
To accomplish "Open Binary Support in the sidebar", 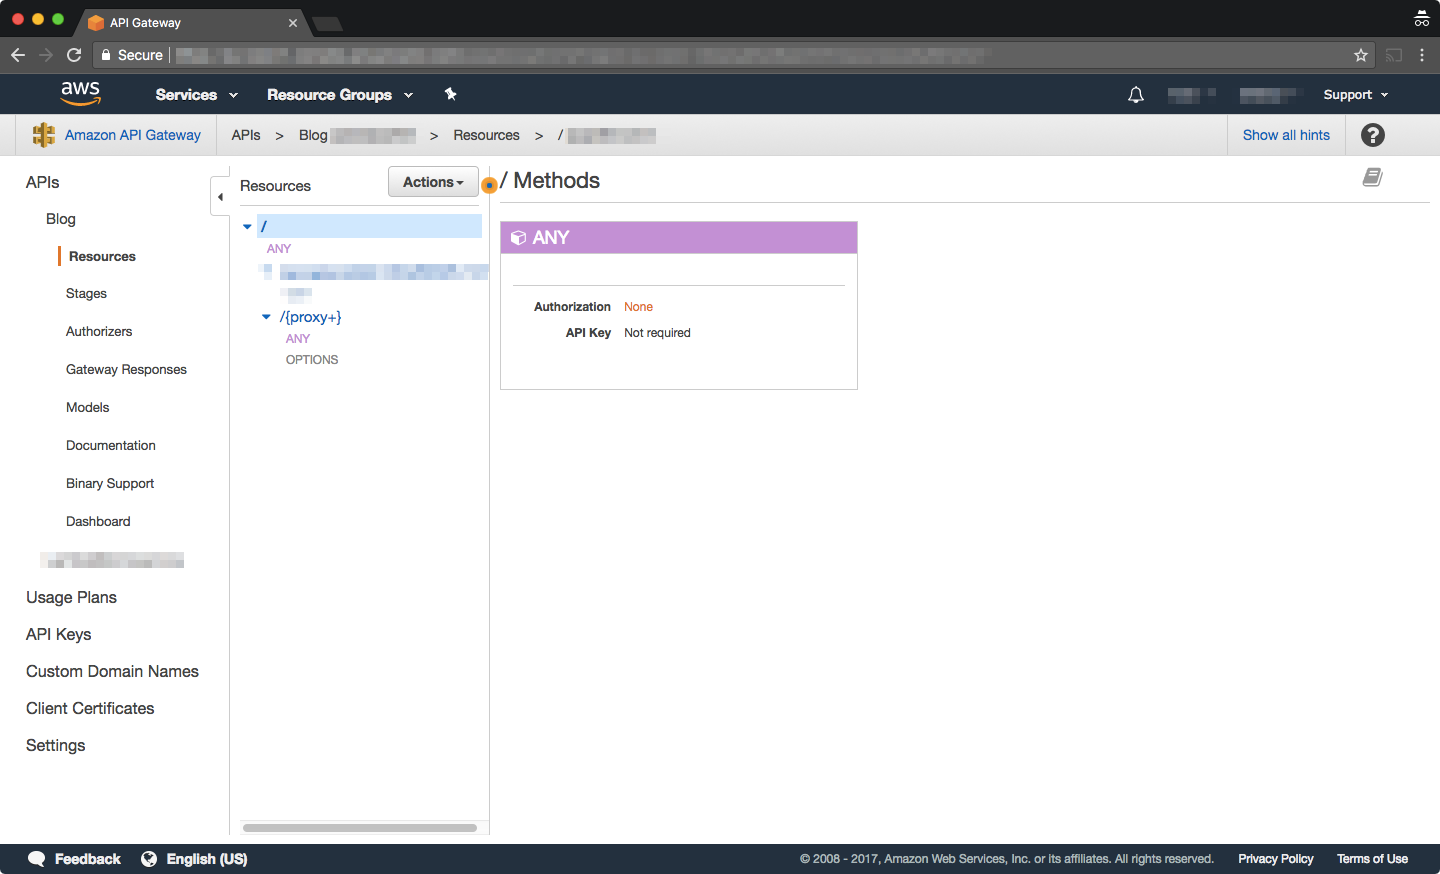I will [110, 484].
